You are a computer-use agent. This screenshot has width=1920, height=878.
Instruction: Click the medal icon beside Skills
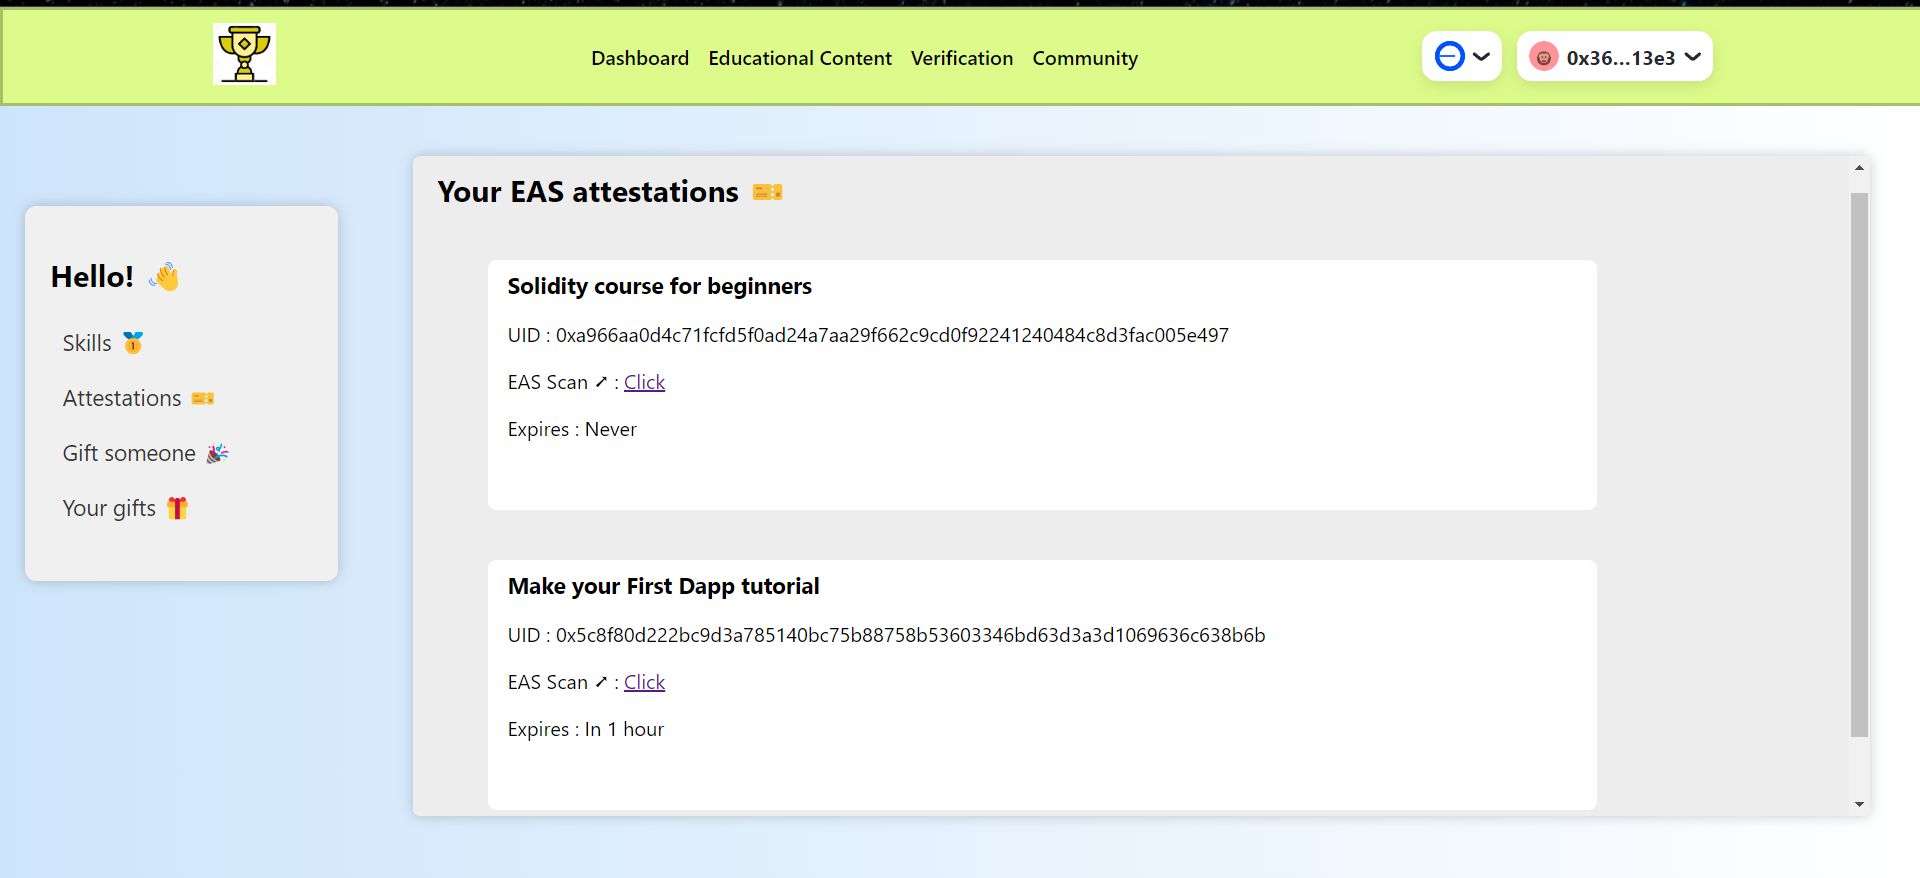pyautogui.click(x=133, y=343)
